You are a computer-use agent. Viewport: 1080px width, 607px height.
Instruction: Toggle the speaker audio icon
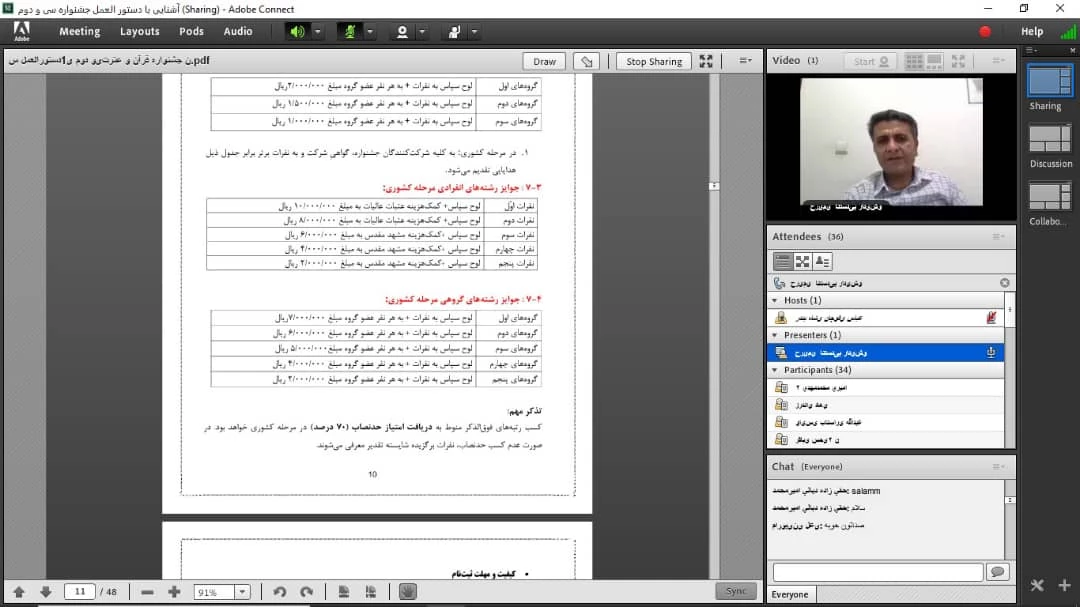click(297, 31)
